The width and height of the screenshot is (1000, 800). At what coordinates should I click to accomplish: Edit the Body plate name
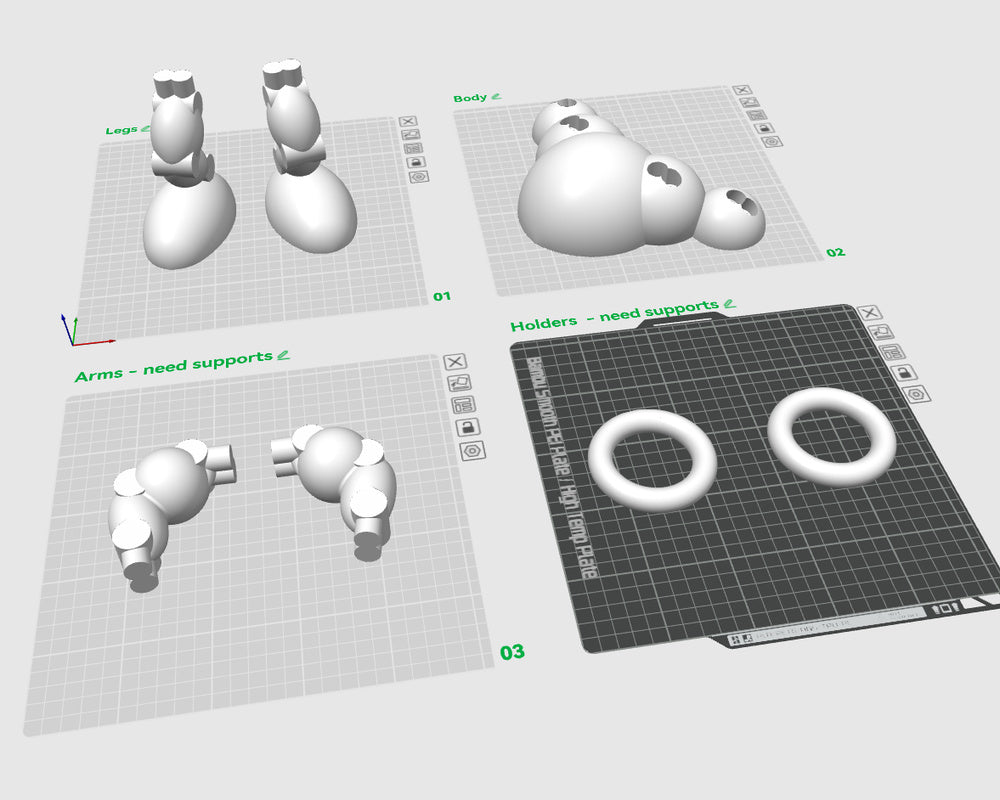[x=496, y=96]
